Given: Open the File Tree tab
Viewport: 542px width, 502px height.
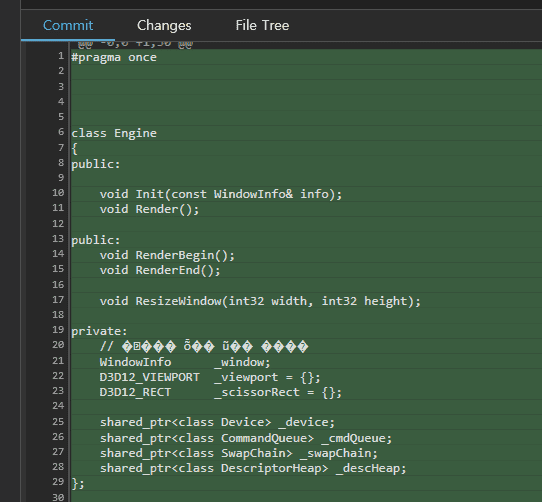Looking at the screenshot, I should point(262,25).
